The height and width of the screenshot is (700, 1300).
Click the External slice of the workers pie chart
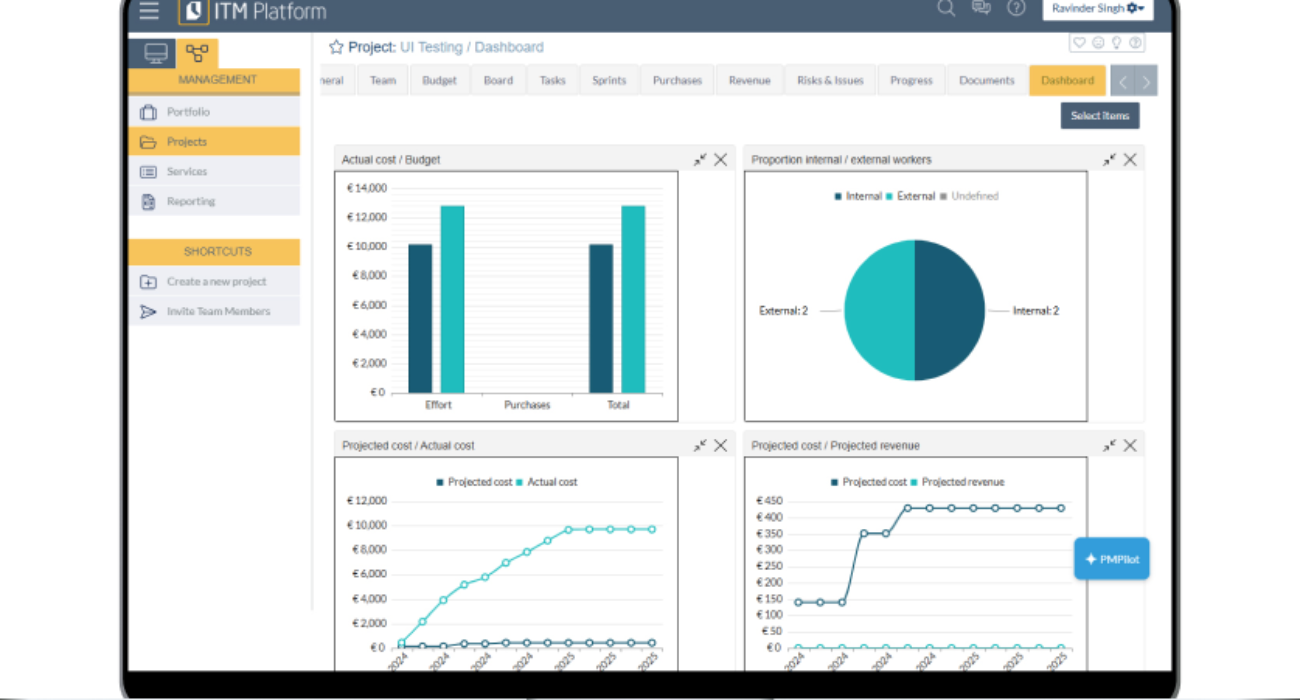click(880, 310)
